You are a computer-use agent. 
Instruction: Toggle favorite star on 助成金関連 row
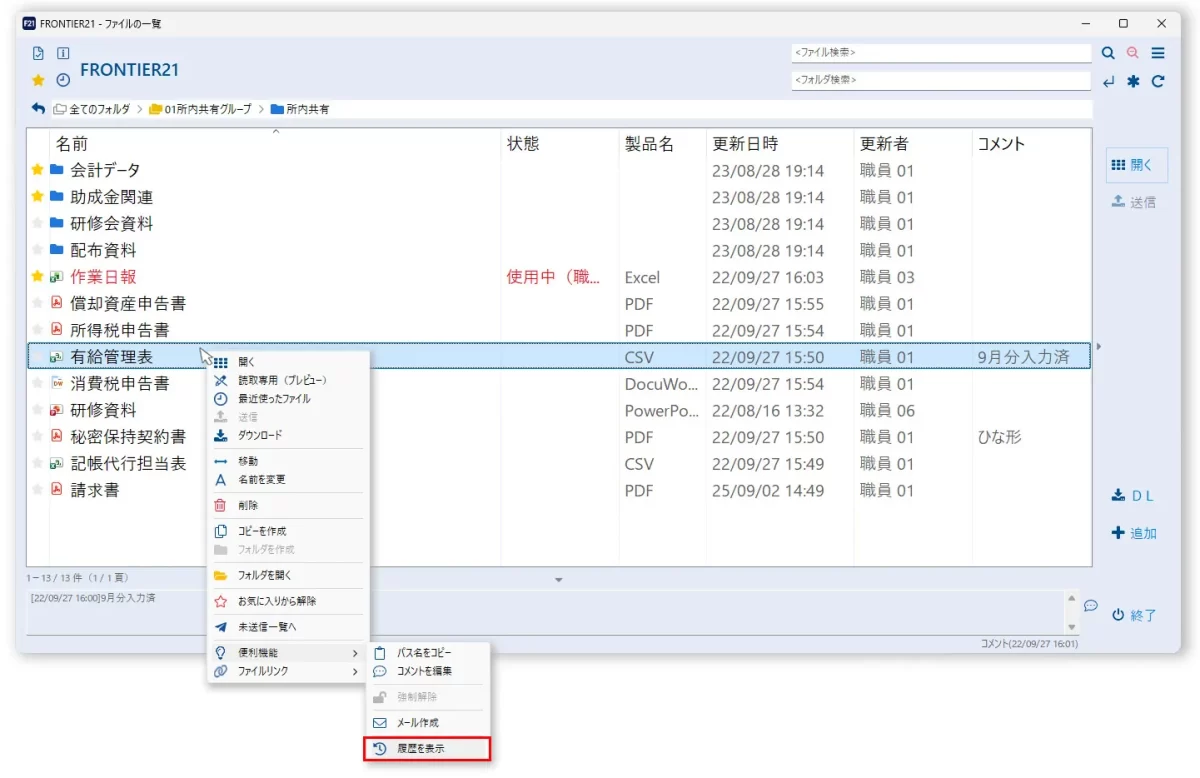click(38, 197)
